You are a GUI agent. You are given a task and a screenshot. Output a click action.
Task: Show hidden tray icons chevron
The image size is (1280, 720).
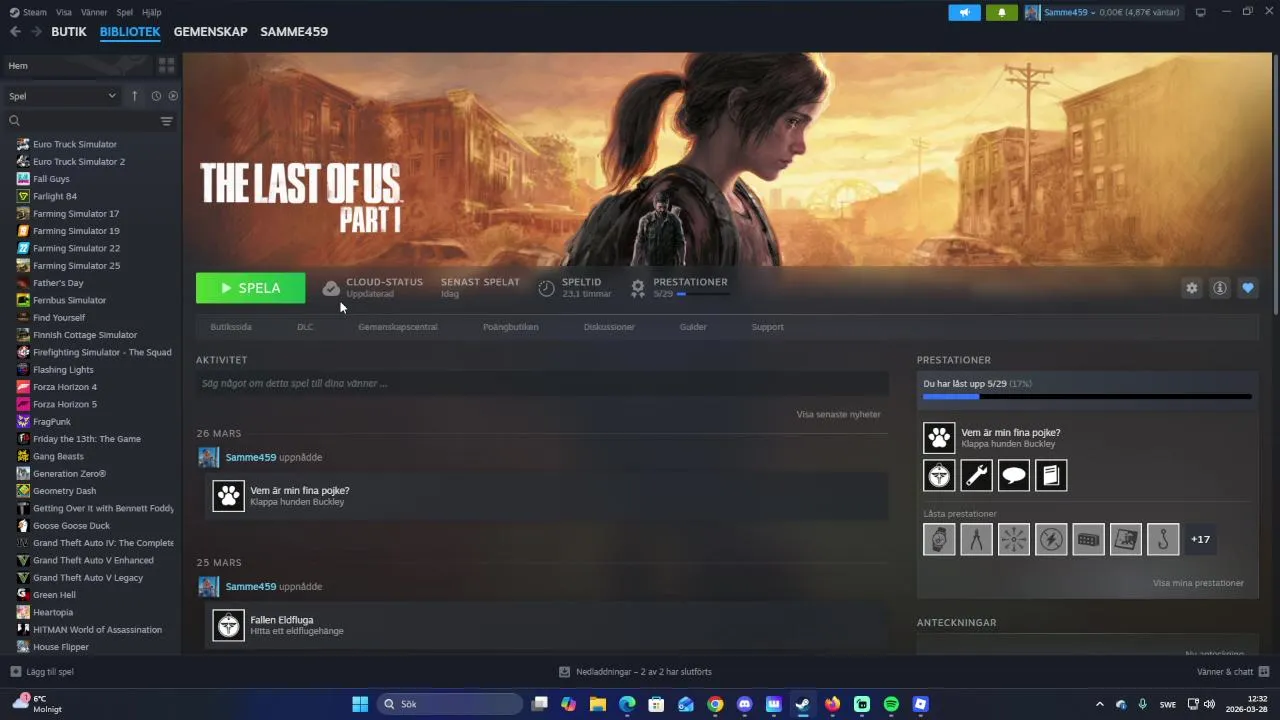[1100, 704]
